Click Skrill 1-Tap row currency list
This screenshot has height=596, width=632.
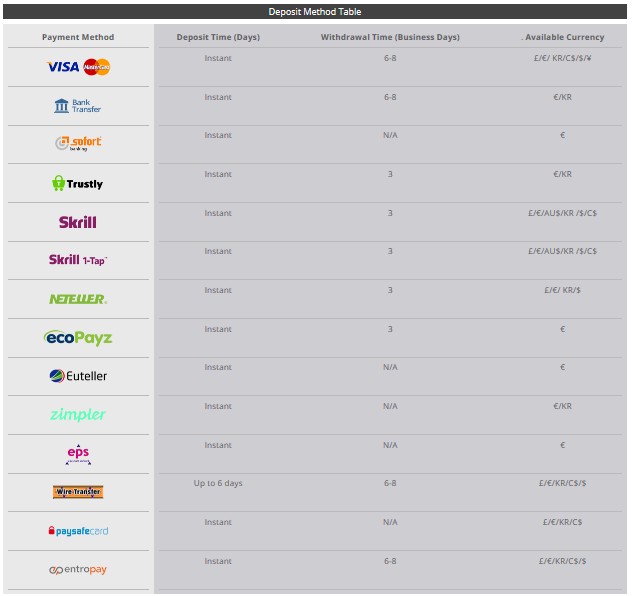tap(563, 251)
